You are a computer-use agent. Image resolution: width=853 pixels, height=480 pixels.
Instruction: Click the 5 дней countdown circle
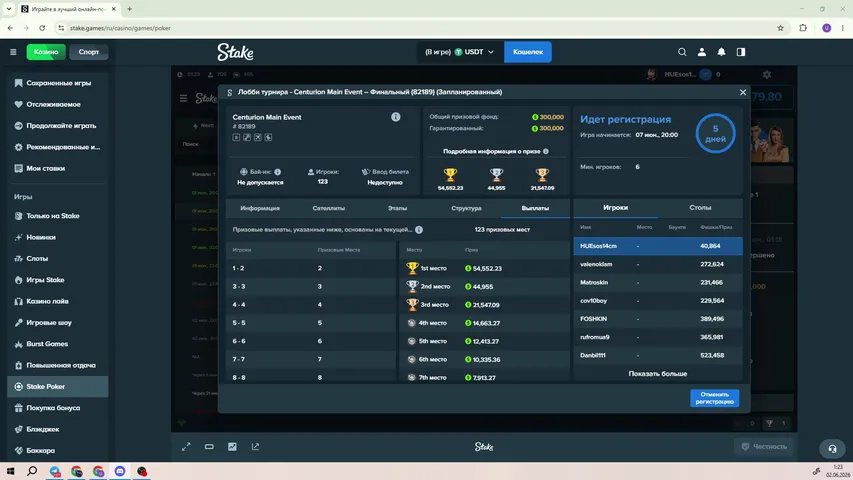pos(715,133)
